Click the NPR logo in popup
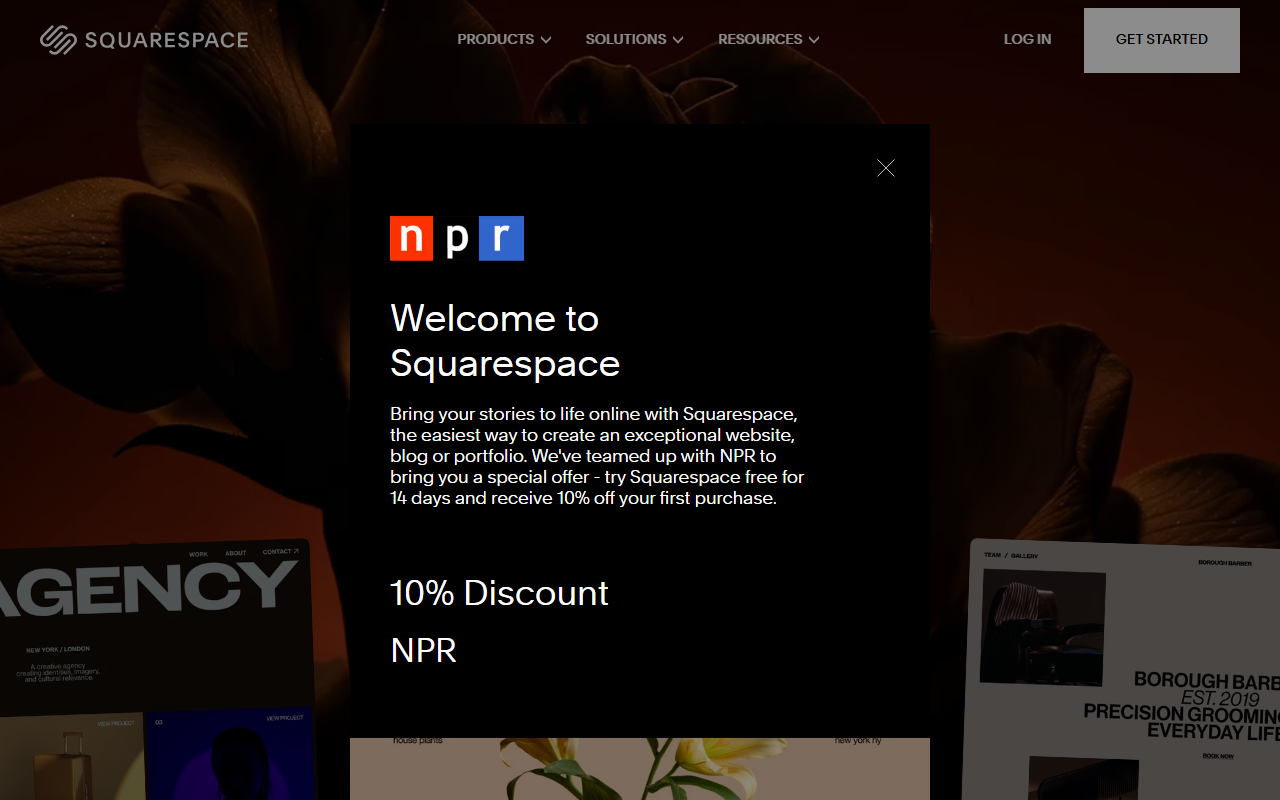The height and width of the screenshot is (800, 1280). [457, 238]
